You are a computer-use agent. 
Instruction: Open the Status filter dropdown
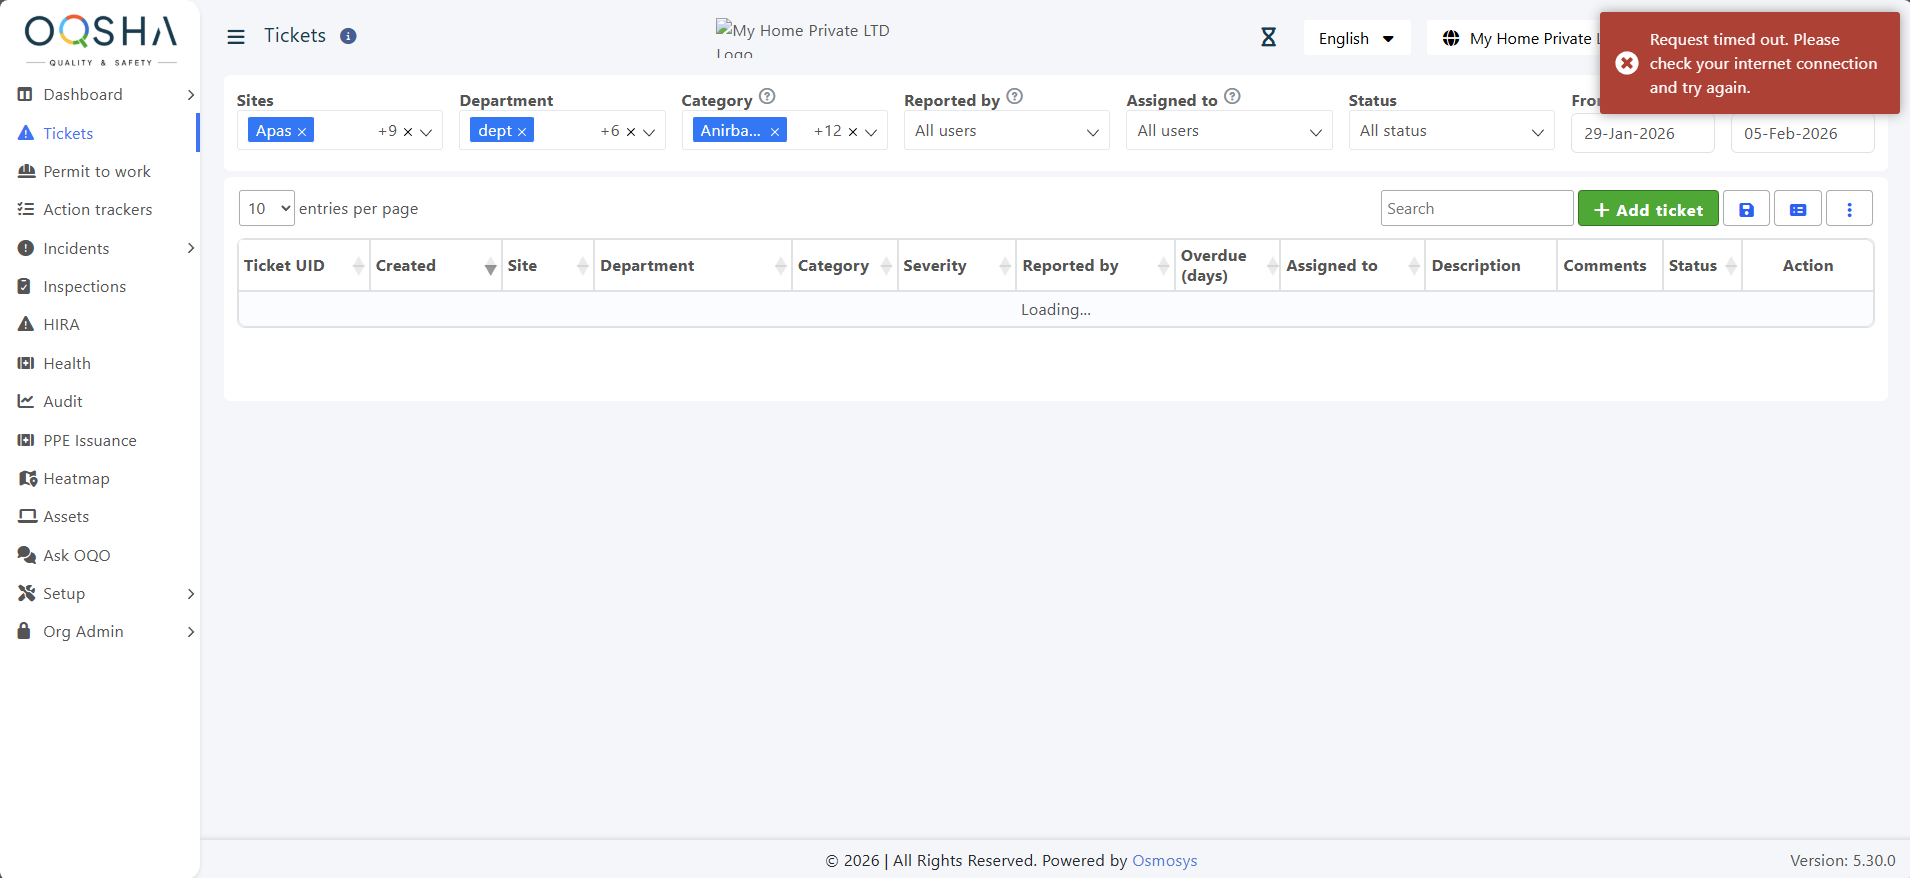pos(1450,131)
